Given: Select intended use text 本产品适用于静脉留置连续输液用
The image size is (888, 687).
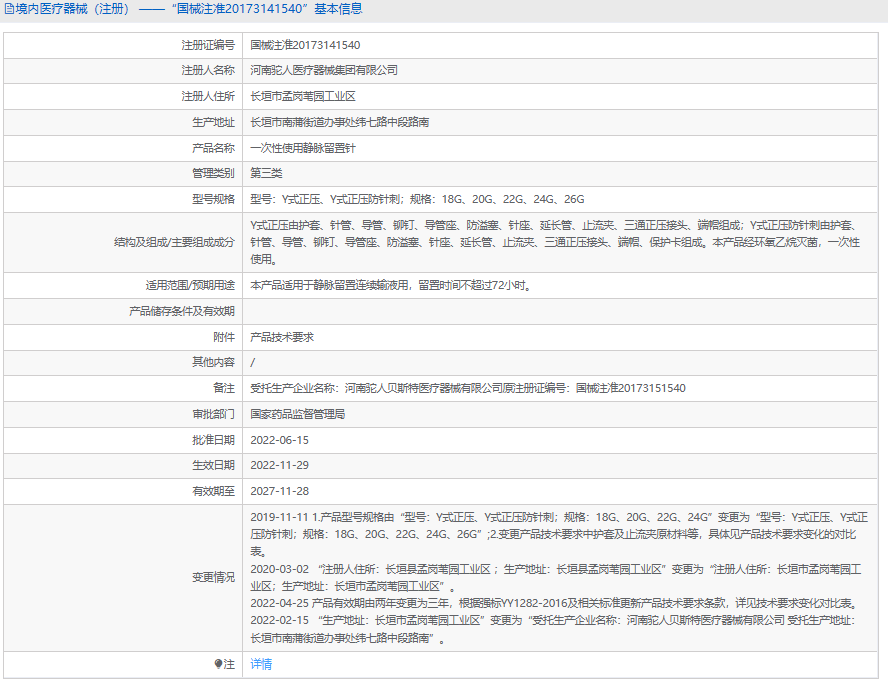Looking at the screenshot, I should pyautogui.click(x=391, y=285).
